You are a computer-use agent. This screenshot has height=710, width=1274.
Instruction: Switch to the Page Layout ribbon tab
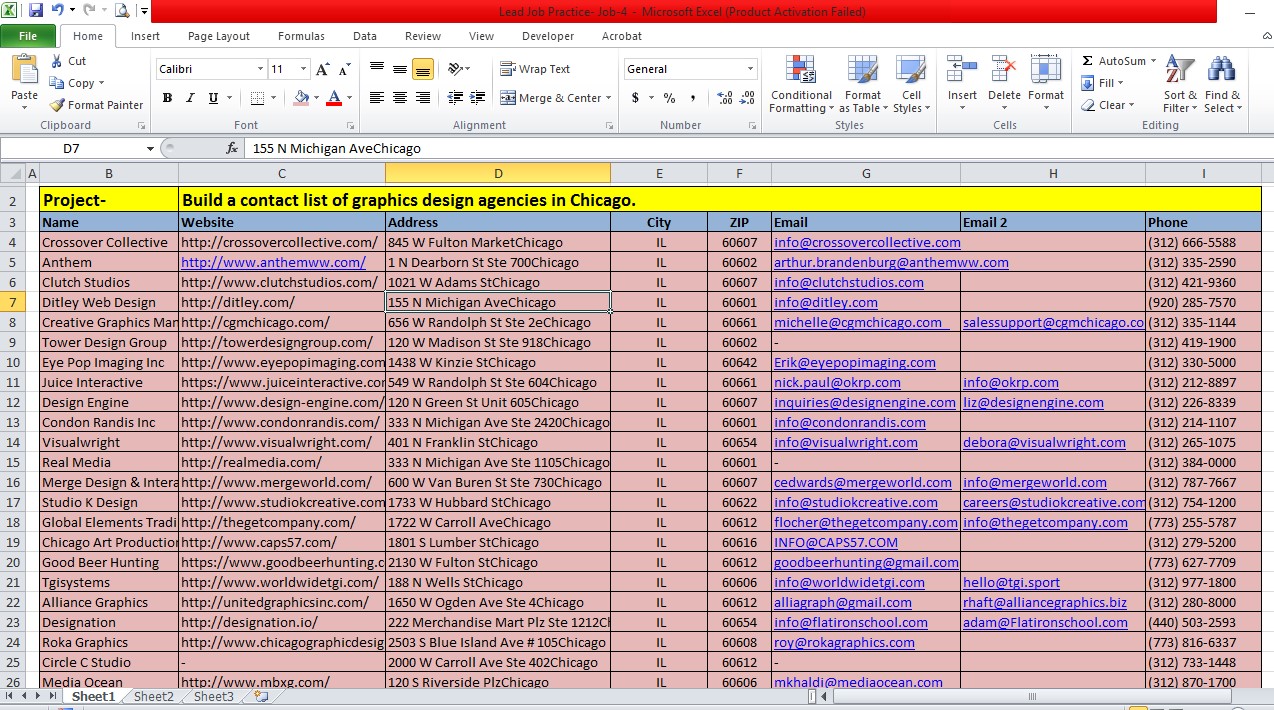[219, 36]
